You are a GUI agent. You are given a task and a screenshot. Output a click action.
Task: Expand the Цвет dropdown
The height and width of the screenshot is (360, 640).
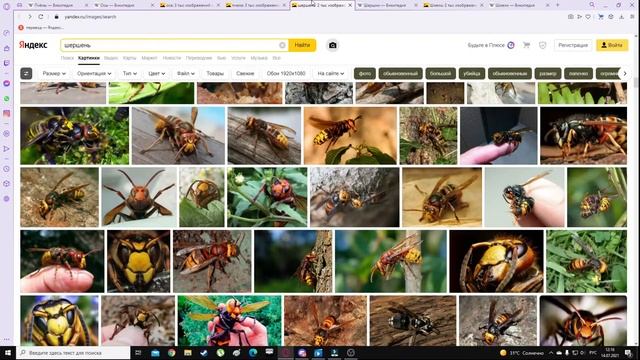157,73
